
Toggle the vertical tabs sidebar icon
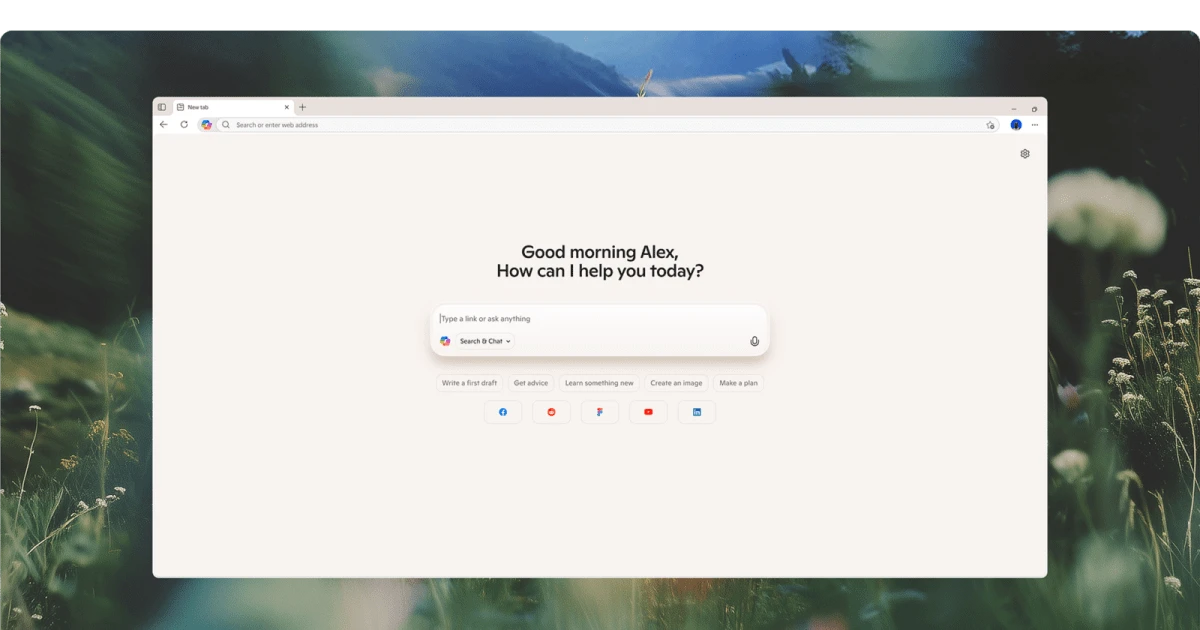(x=162, y=107)
